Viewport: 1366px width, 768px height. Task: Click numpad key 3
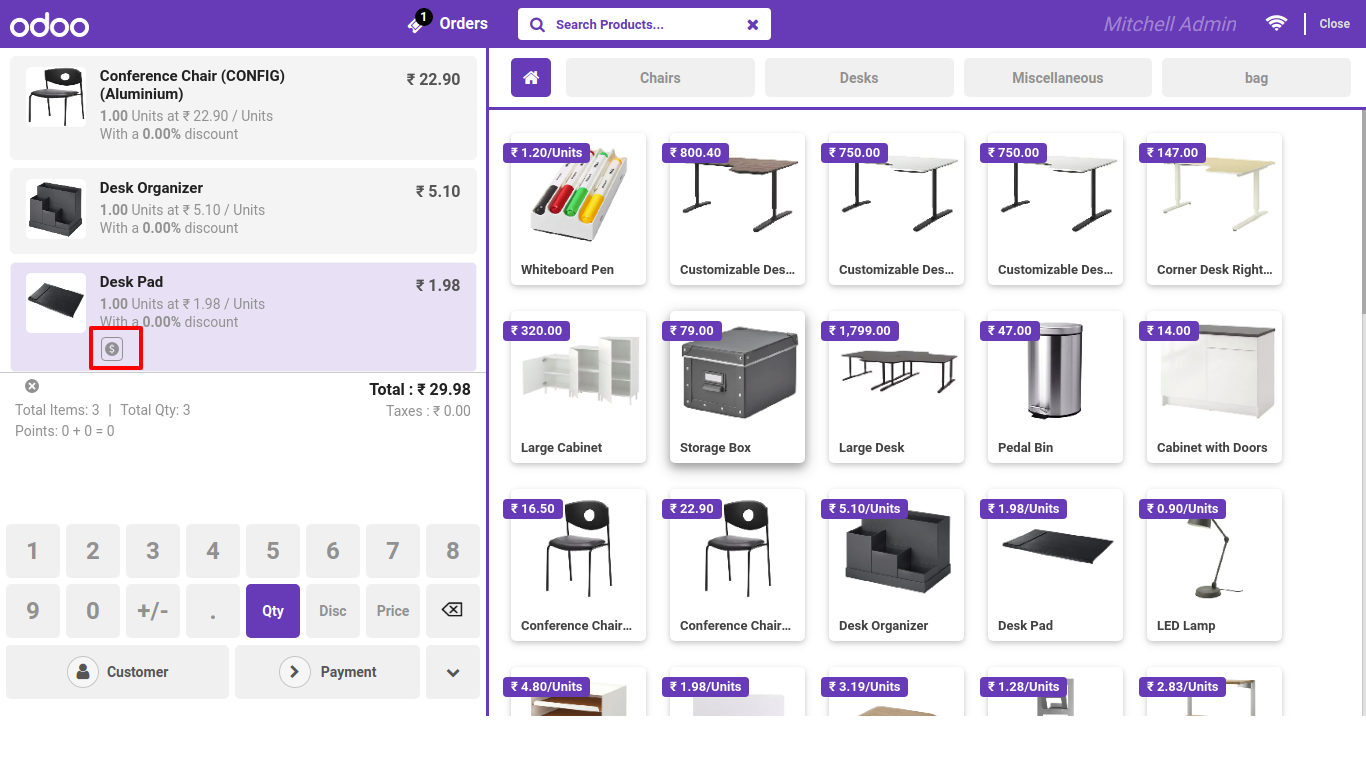point(153,550)
